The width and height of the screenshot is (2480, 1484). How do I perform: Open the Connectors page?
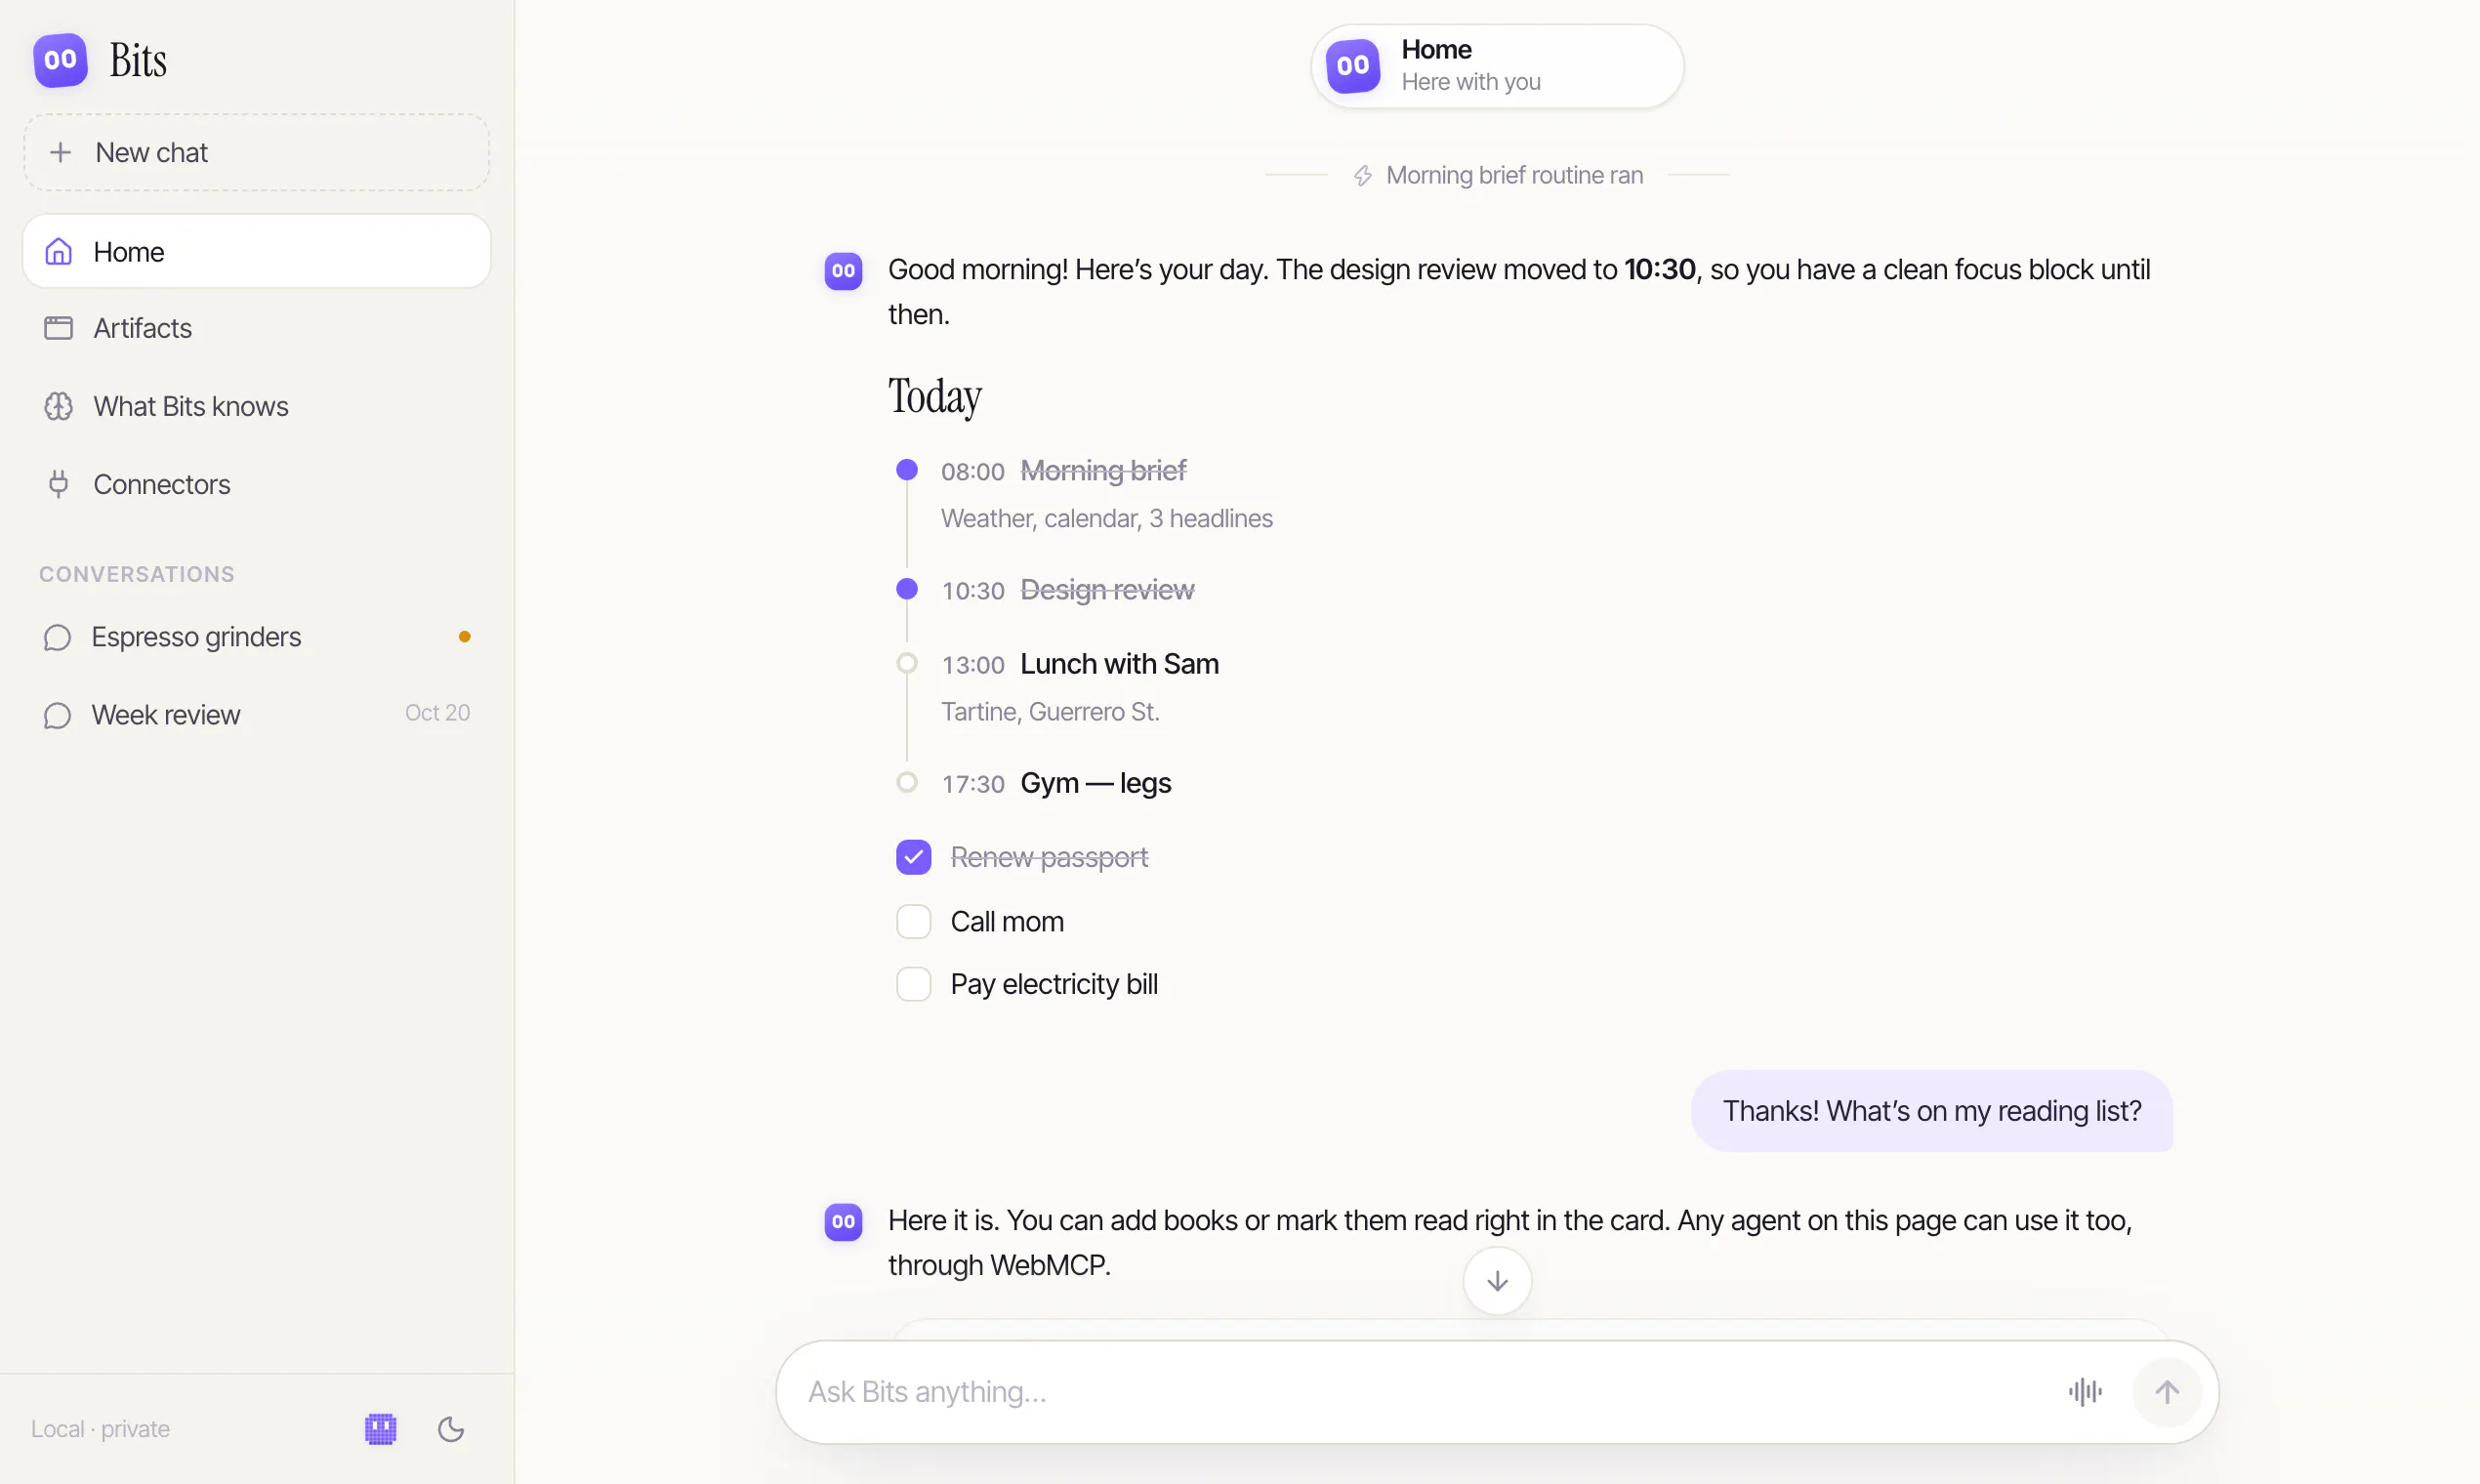(x=256, y=484)
